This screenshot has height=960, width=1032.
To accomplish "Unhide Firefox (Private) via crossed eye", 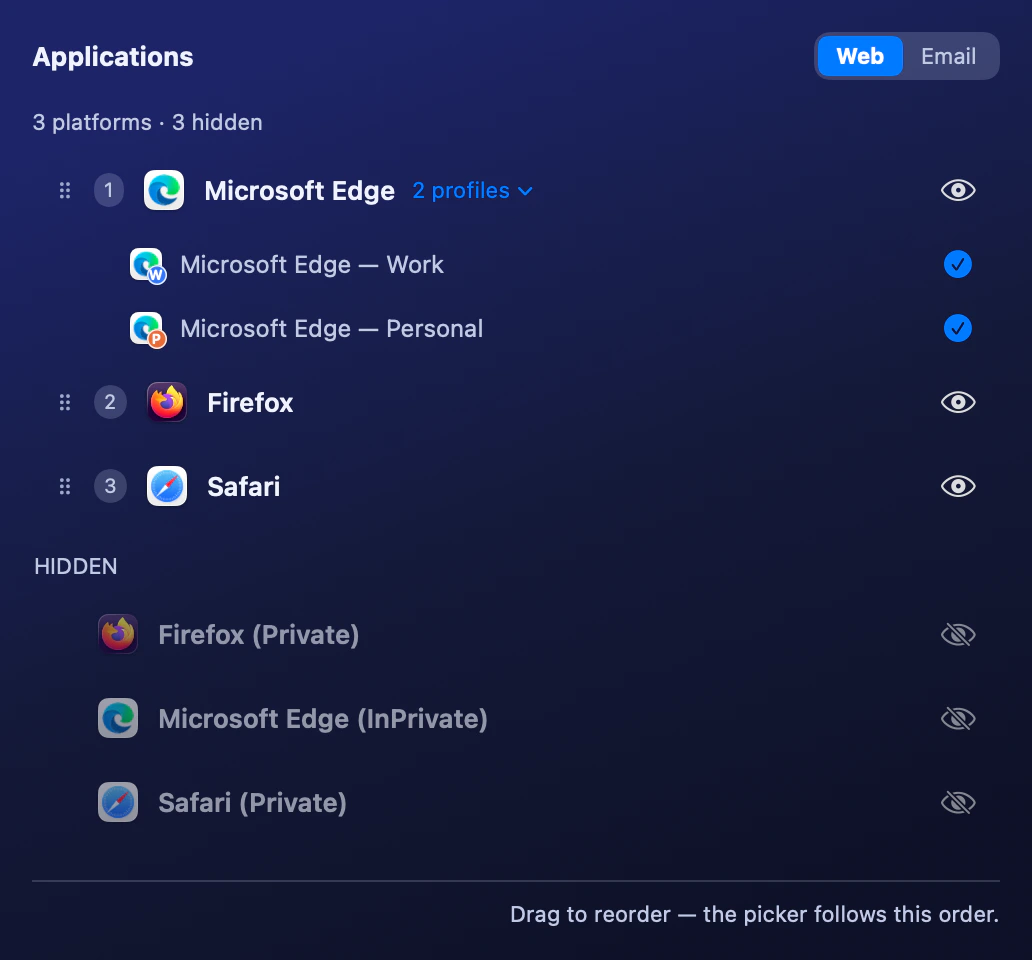I will [958, 635].
